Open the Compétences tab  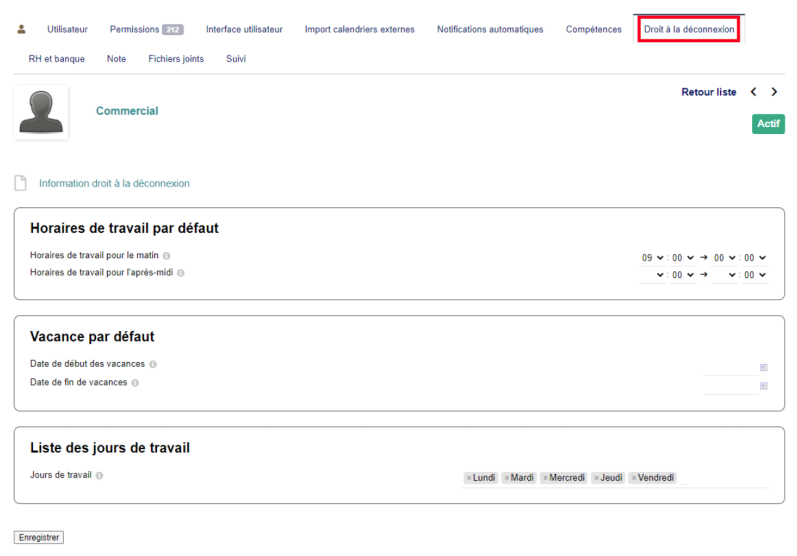coord(593,29)
